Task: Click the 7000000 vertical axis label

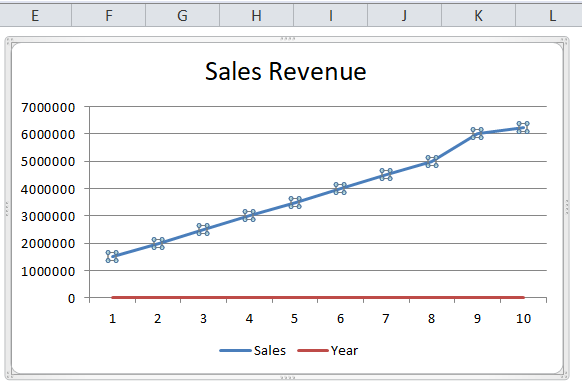Action: coord(48,107)
